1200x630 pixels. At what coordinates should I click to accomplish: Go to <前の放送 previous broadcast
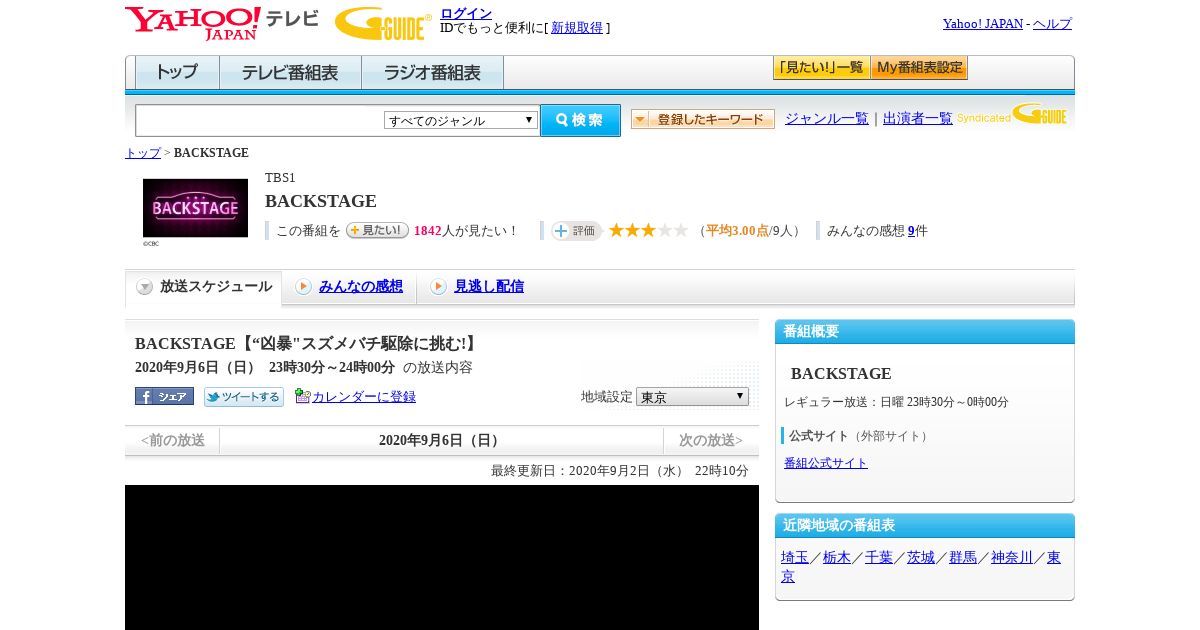[x=173, y=440]
